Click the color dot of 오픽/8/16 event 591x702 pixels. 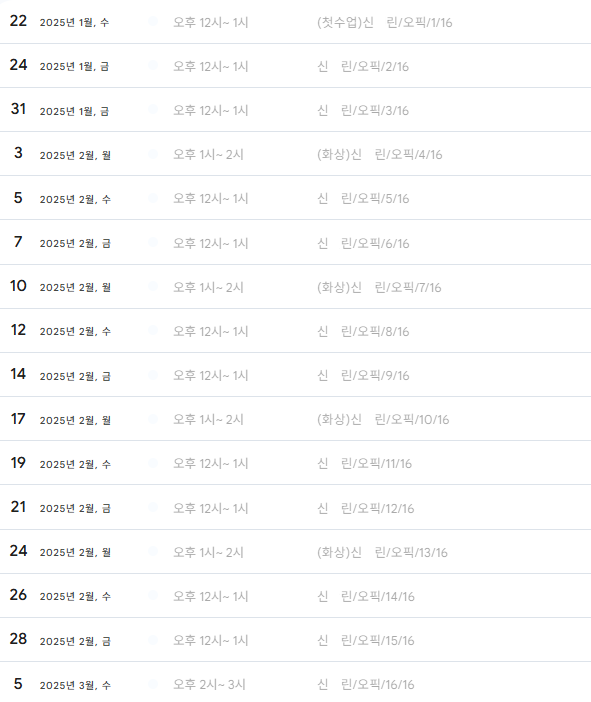pos(153,330)
